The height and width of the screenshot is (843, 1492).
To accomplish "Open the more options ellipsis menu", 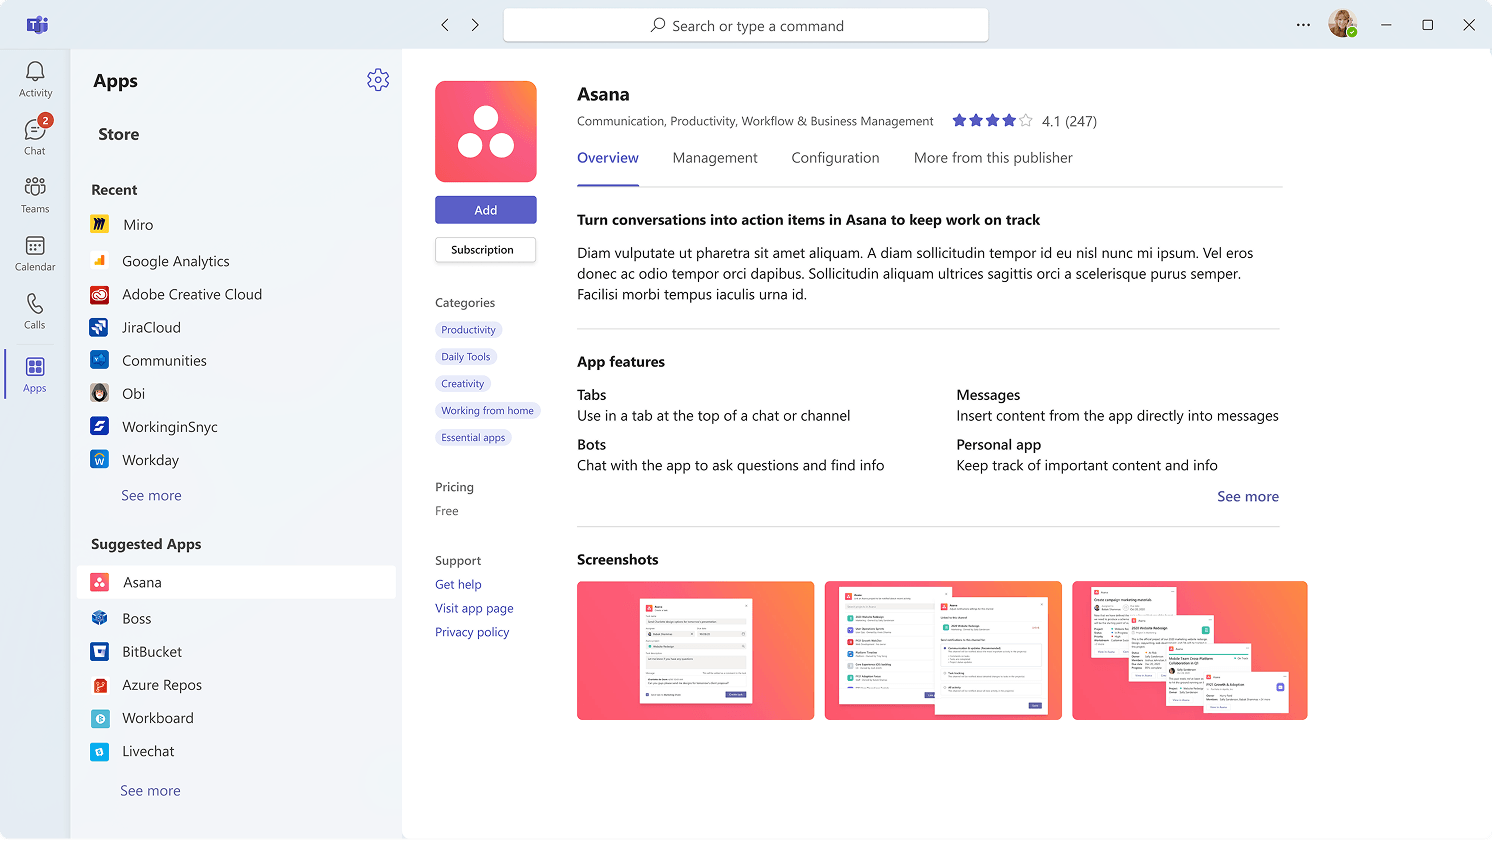I will (x=1303, y=25).
